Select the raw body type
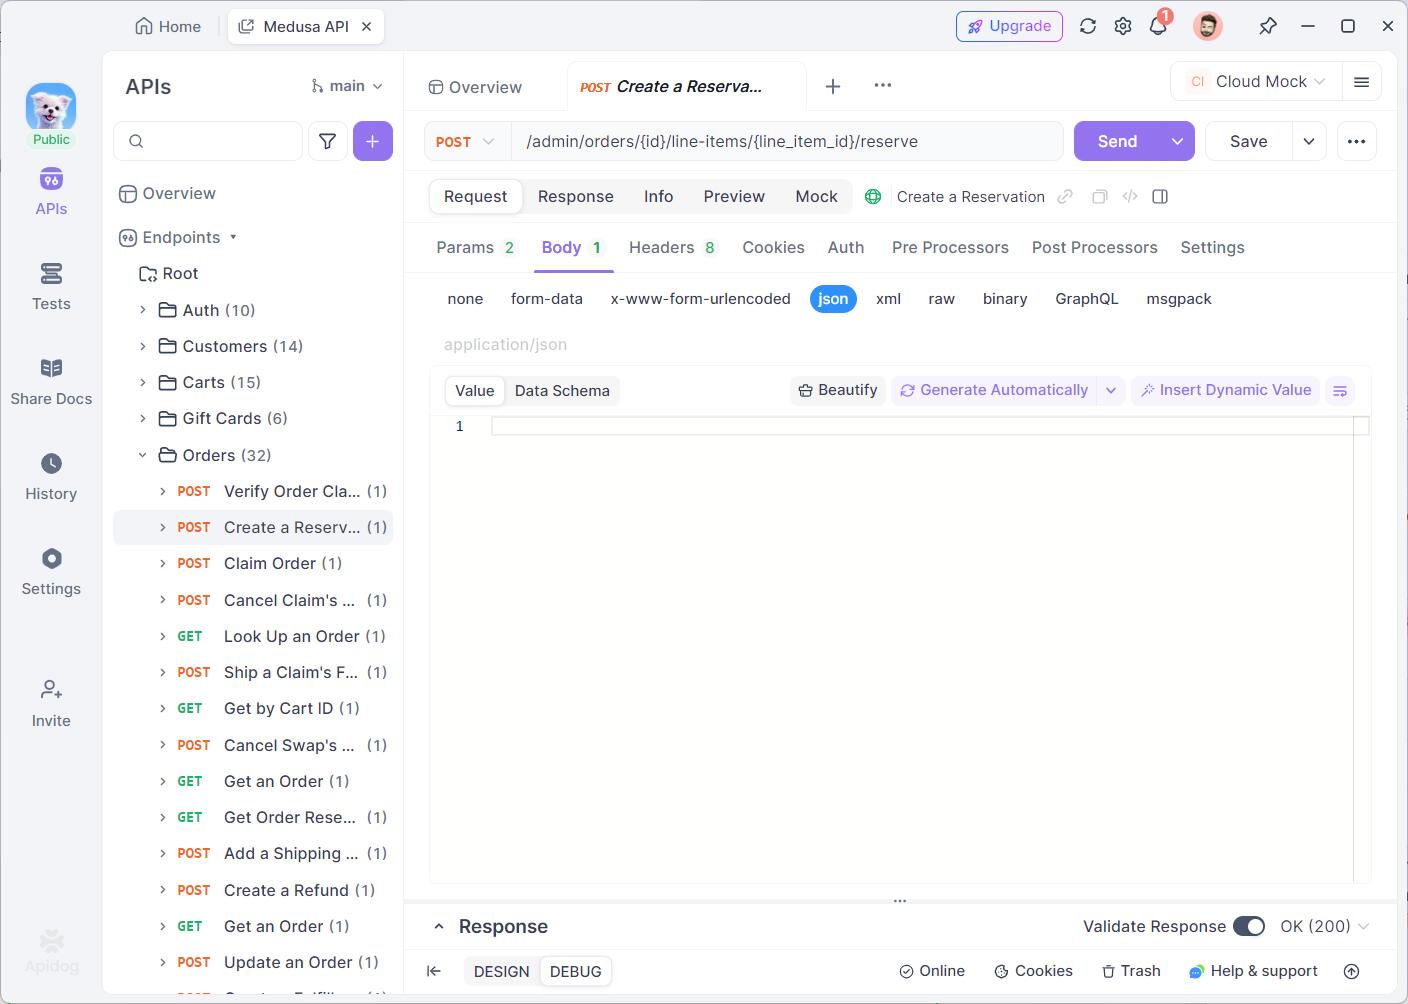The image size is (1408, 1004). 941,299
